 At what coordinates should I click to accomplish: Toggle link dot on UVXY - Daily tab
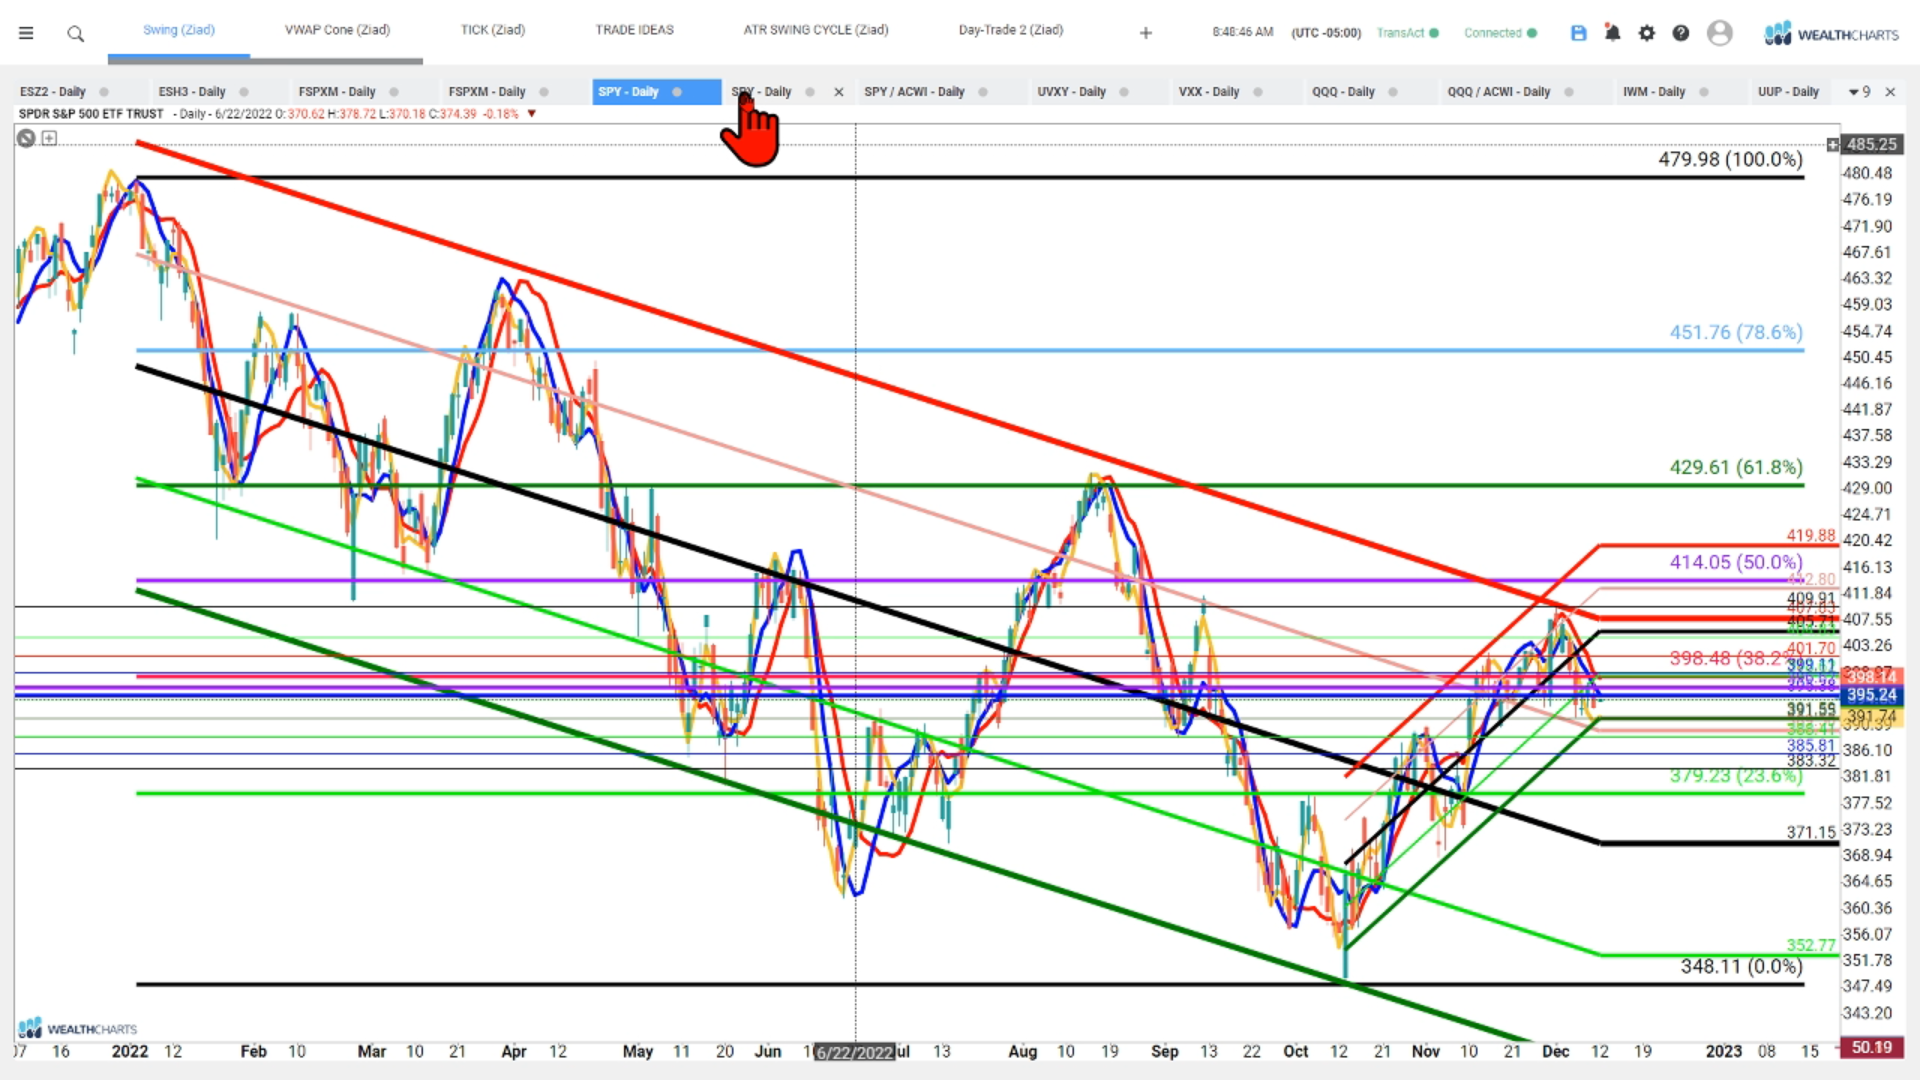point(1124,92)
